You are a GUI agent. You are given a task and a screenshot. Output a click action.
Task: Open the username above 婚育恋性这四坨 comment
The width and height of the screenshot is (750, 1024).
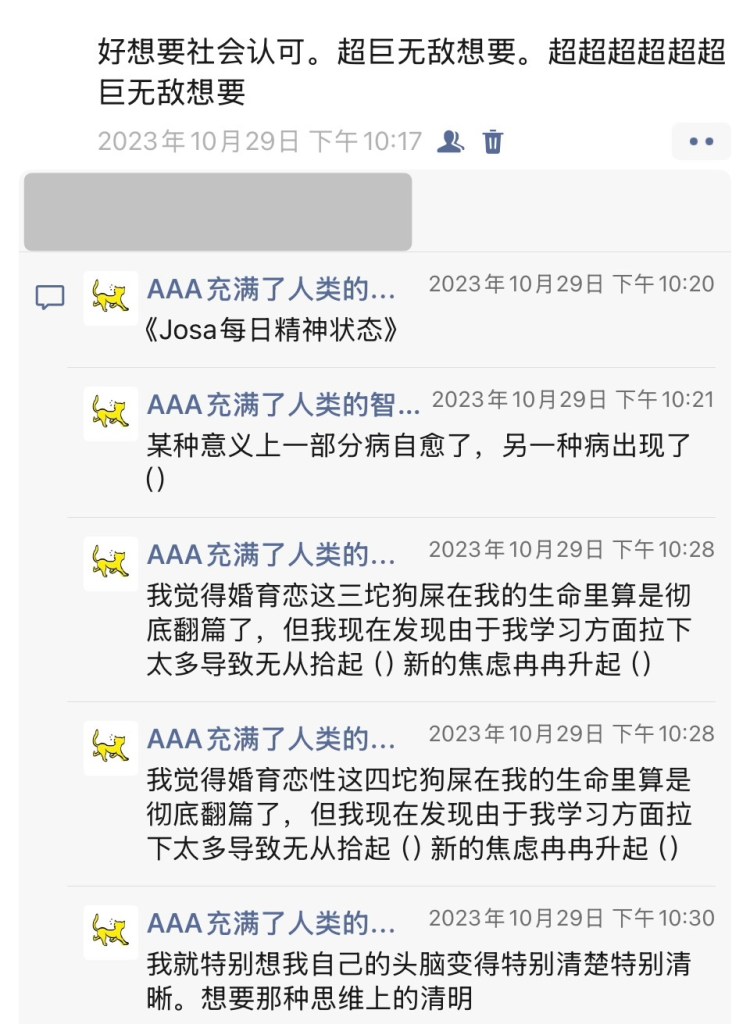(x=271, y=739)
